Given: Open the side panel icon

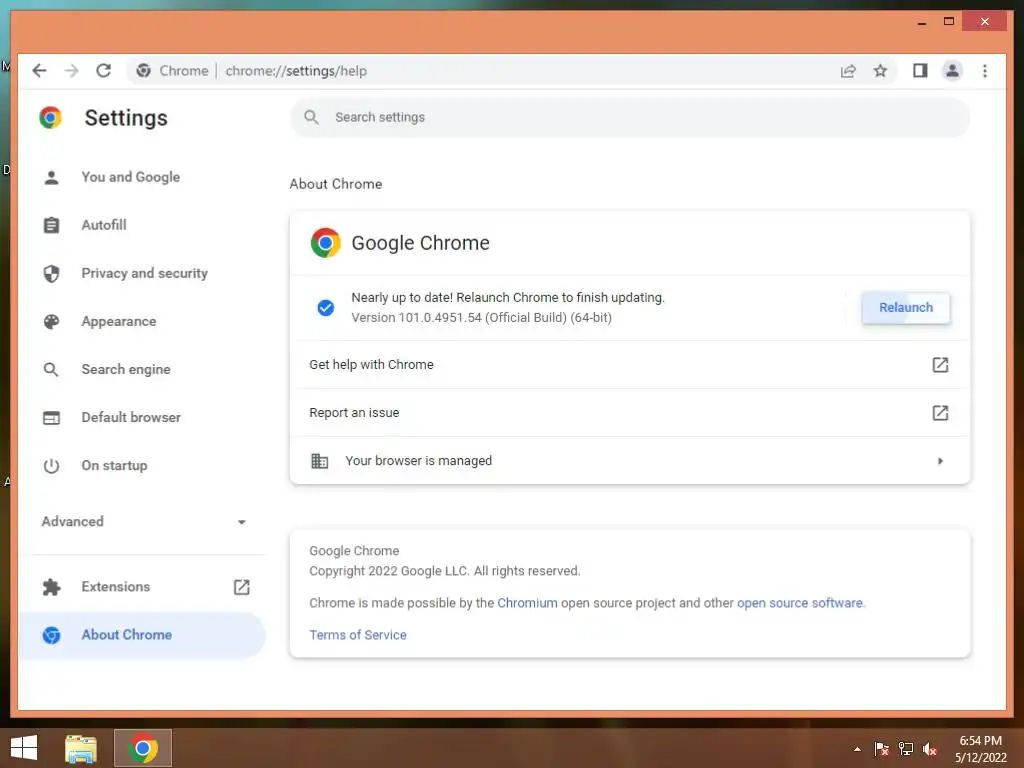Looking at the screenshot, I should tap(920, 71).
